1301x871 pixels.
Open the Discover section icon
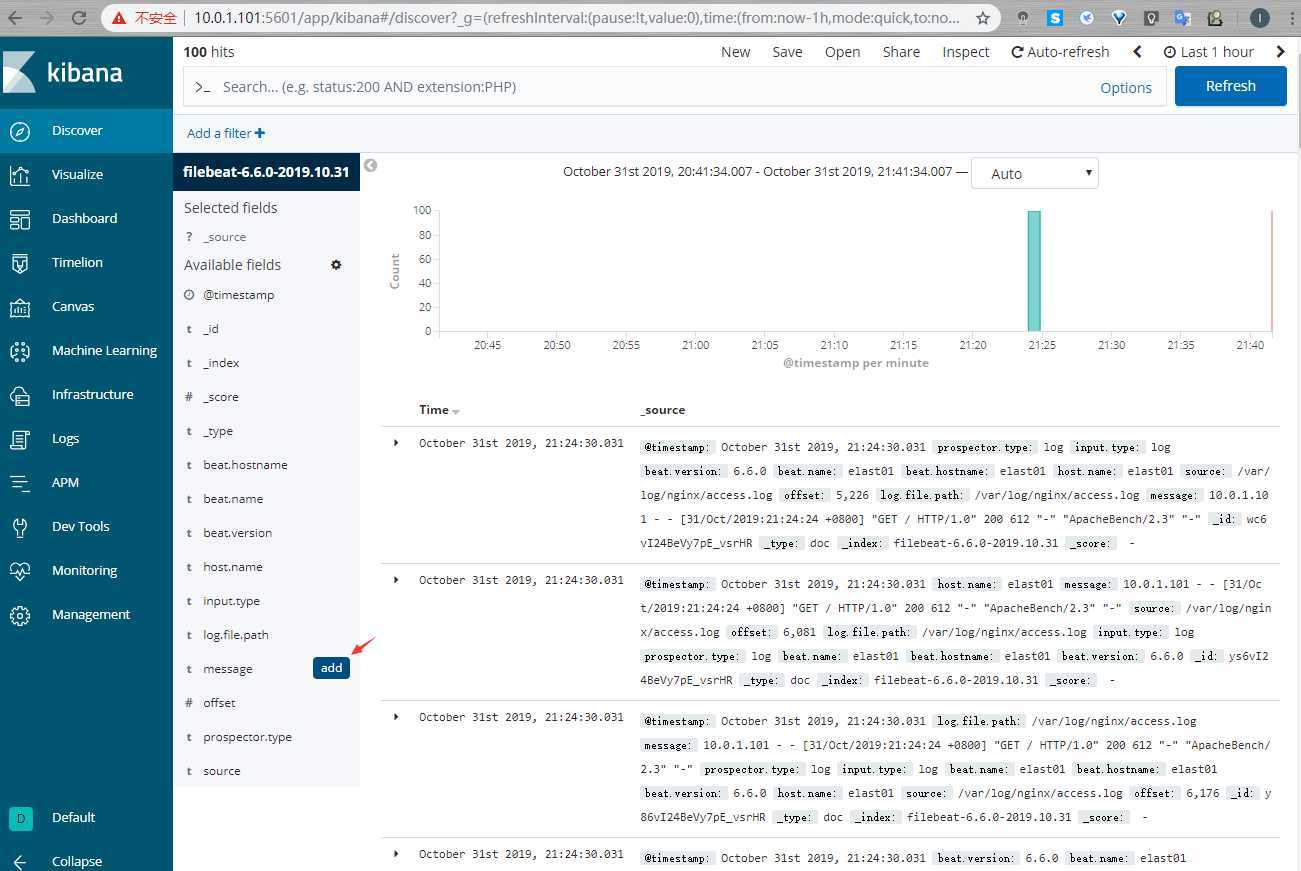(x=20, y=131)
